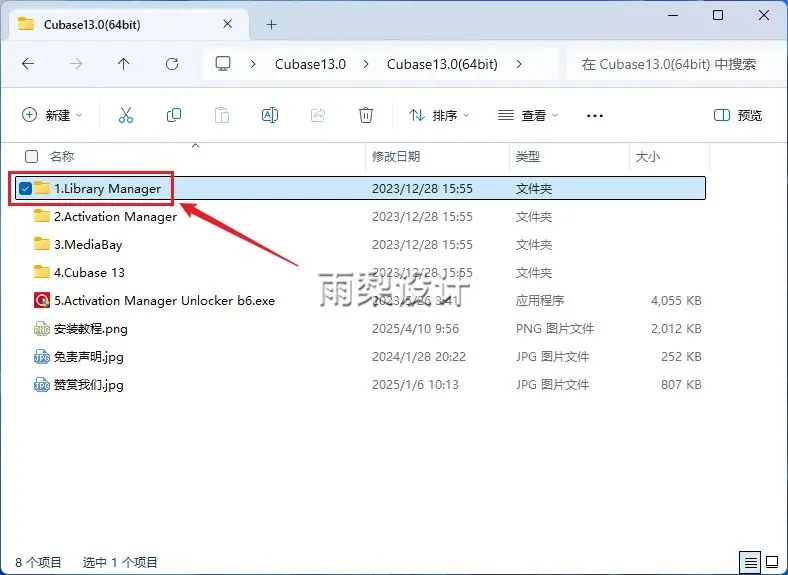Click the Share icon in the toolbar

(x=318, y=115)
